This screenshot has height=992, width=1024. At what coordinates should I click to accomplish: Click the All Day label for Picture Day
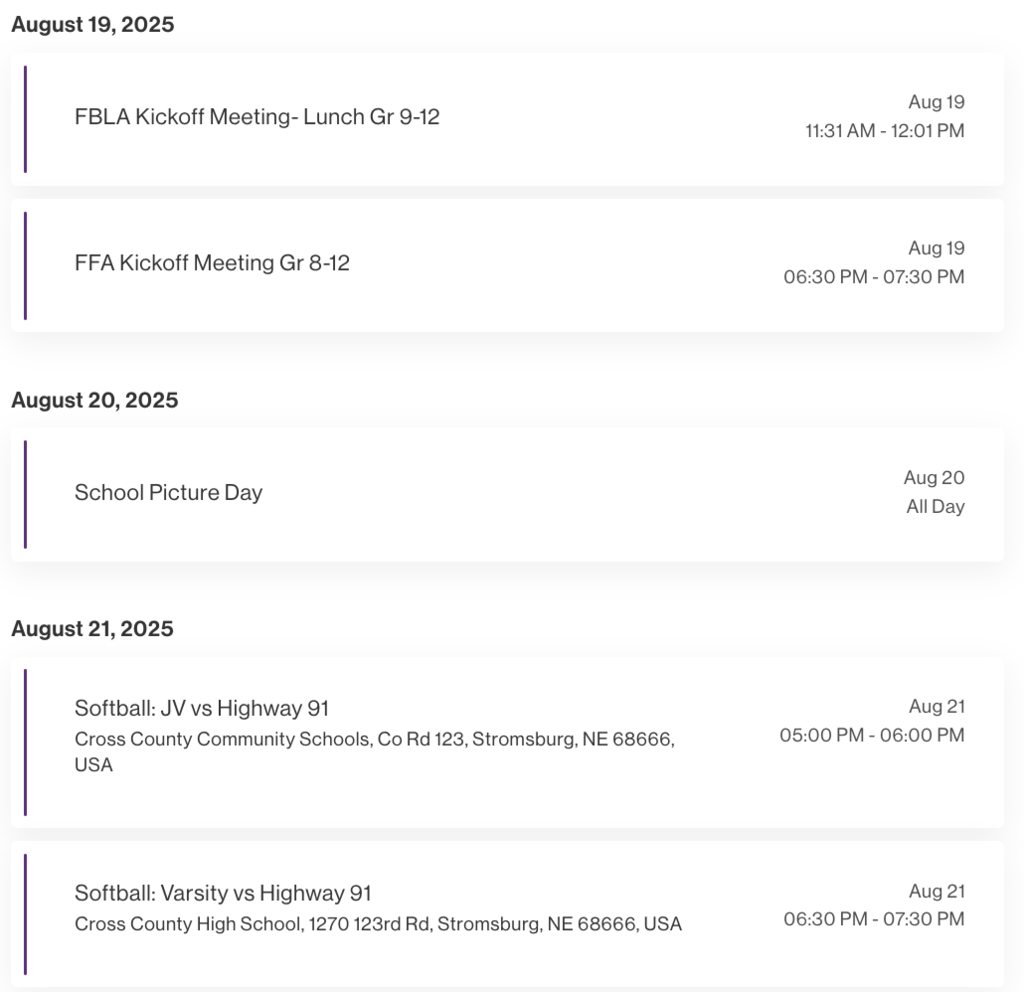click(935, 507)
